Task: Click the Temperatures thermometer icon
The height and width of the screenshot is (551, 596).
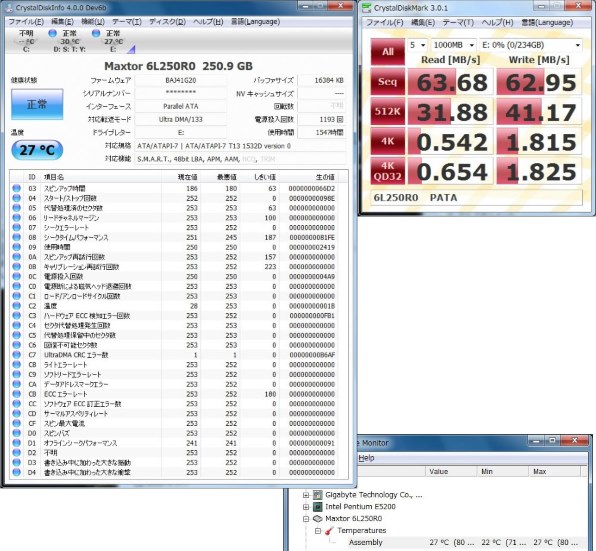Action: tap(330, 530)
